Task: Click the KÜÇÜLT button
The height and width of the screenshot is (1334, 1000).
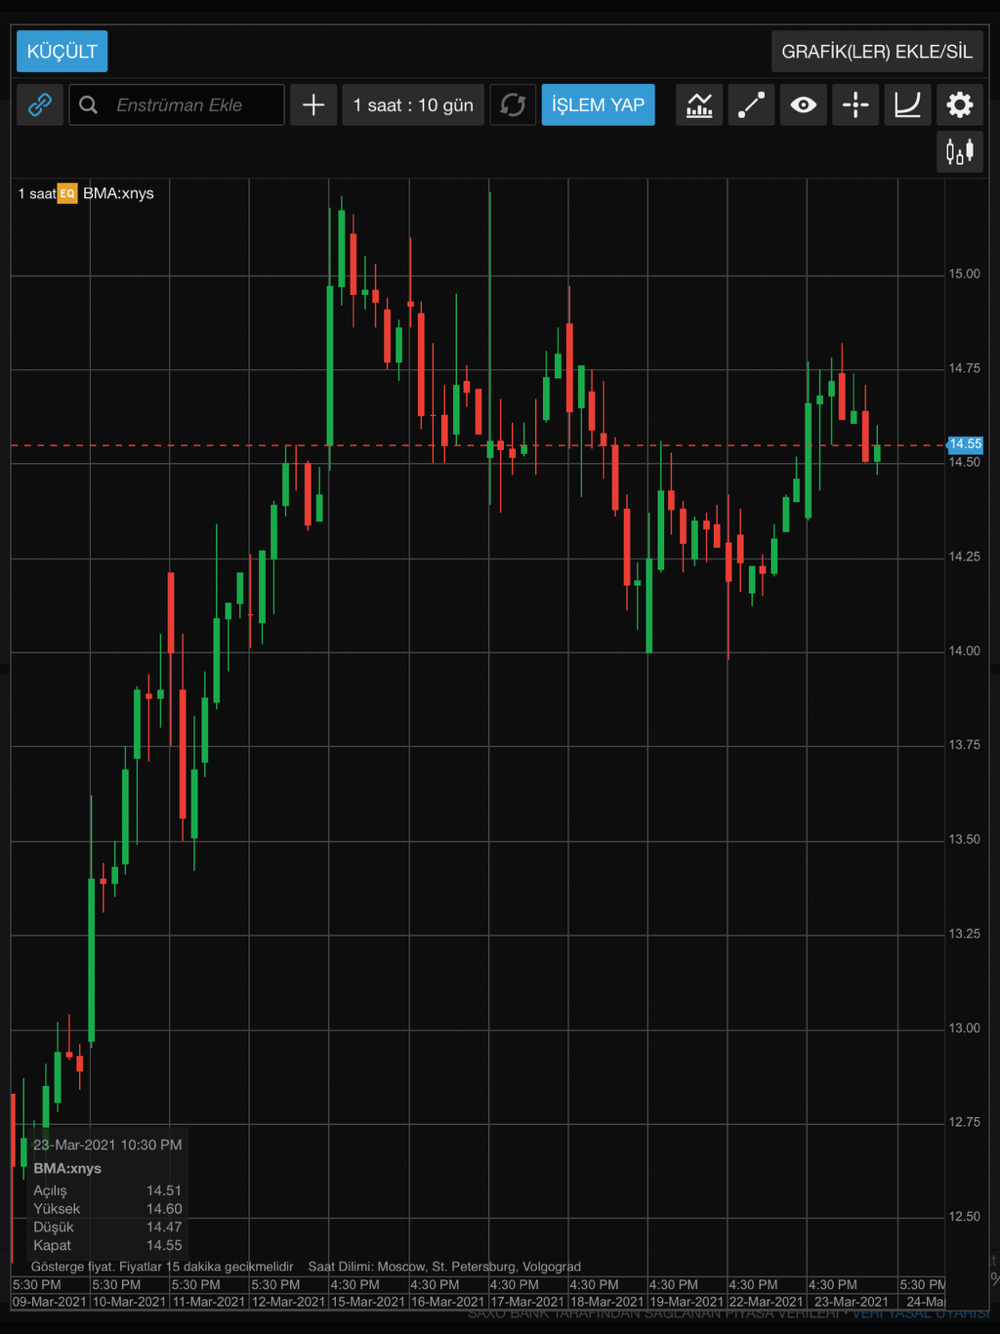Action: pyautogui.click(x=62, y=51)
